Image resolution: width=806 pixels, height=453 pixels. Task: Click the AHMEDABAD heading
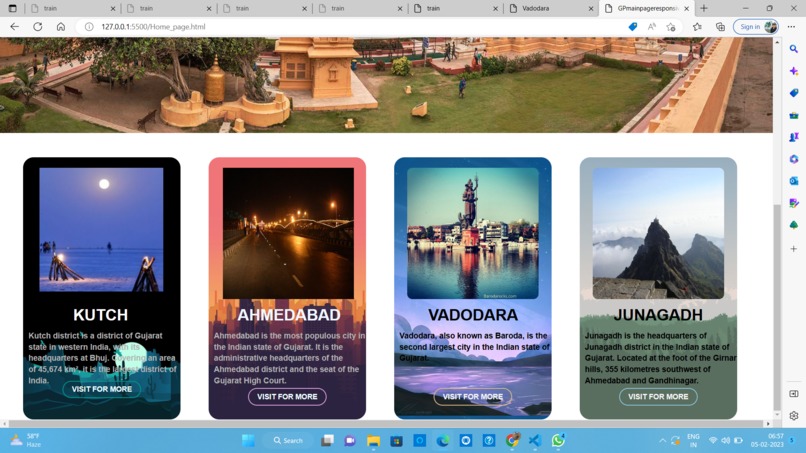(x=289, y=315)
